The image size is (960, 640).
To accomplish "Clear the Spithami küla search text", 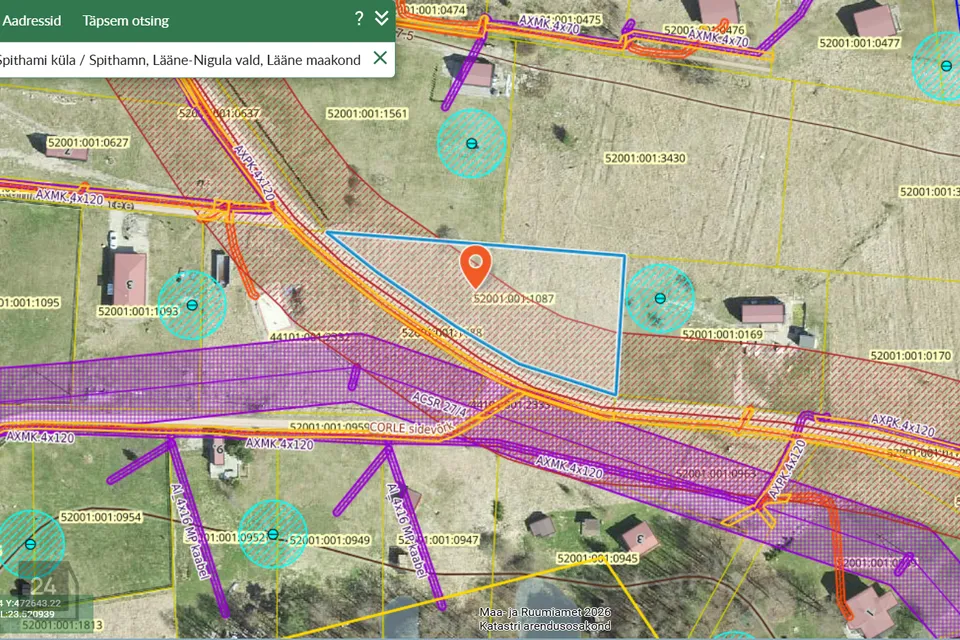I will click(x=380, y=58).
